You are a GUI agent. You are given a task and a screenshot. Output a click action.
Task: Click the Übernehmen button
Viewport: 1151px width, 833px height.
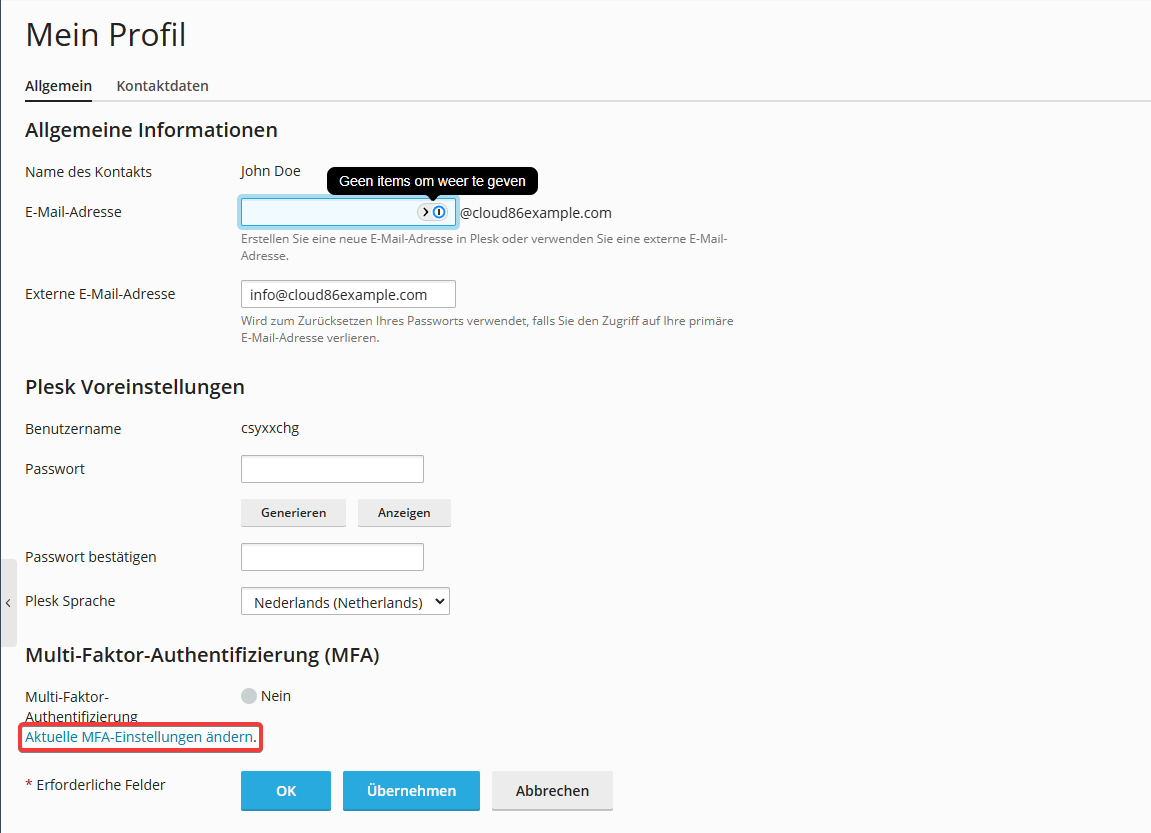[x=411, y=790]
